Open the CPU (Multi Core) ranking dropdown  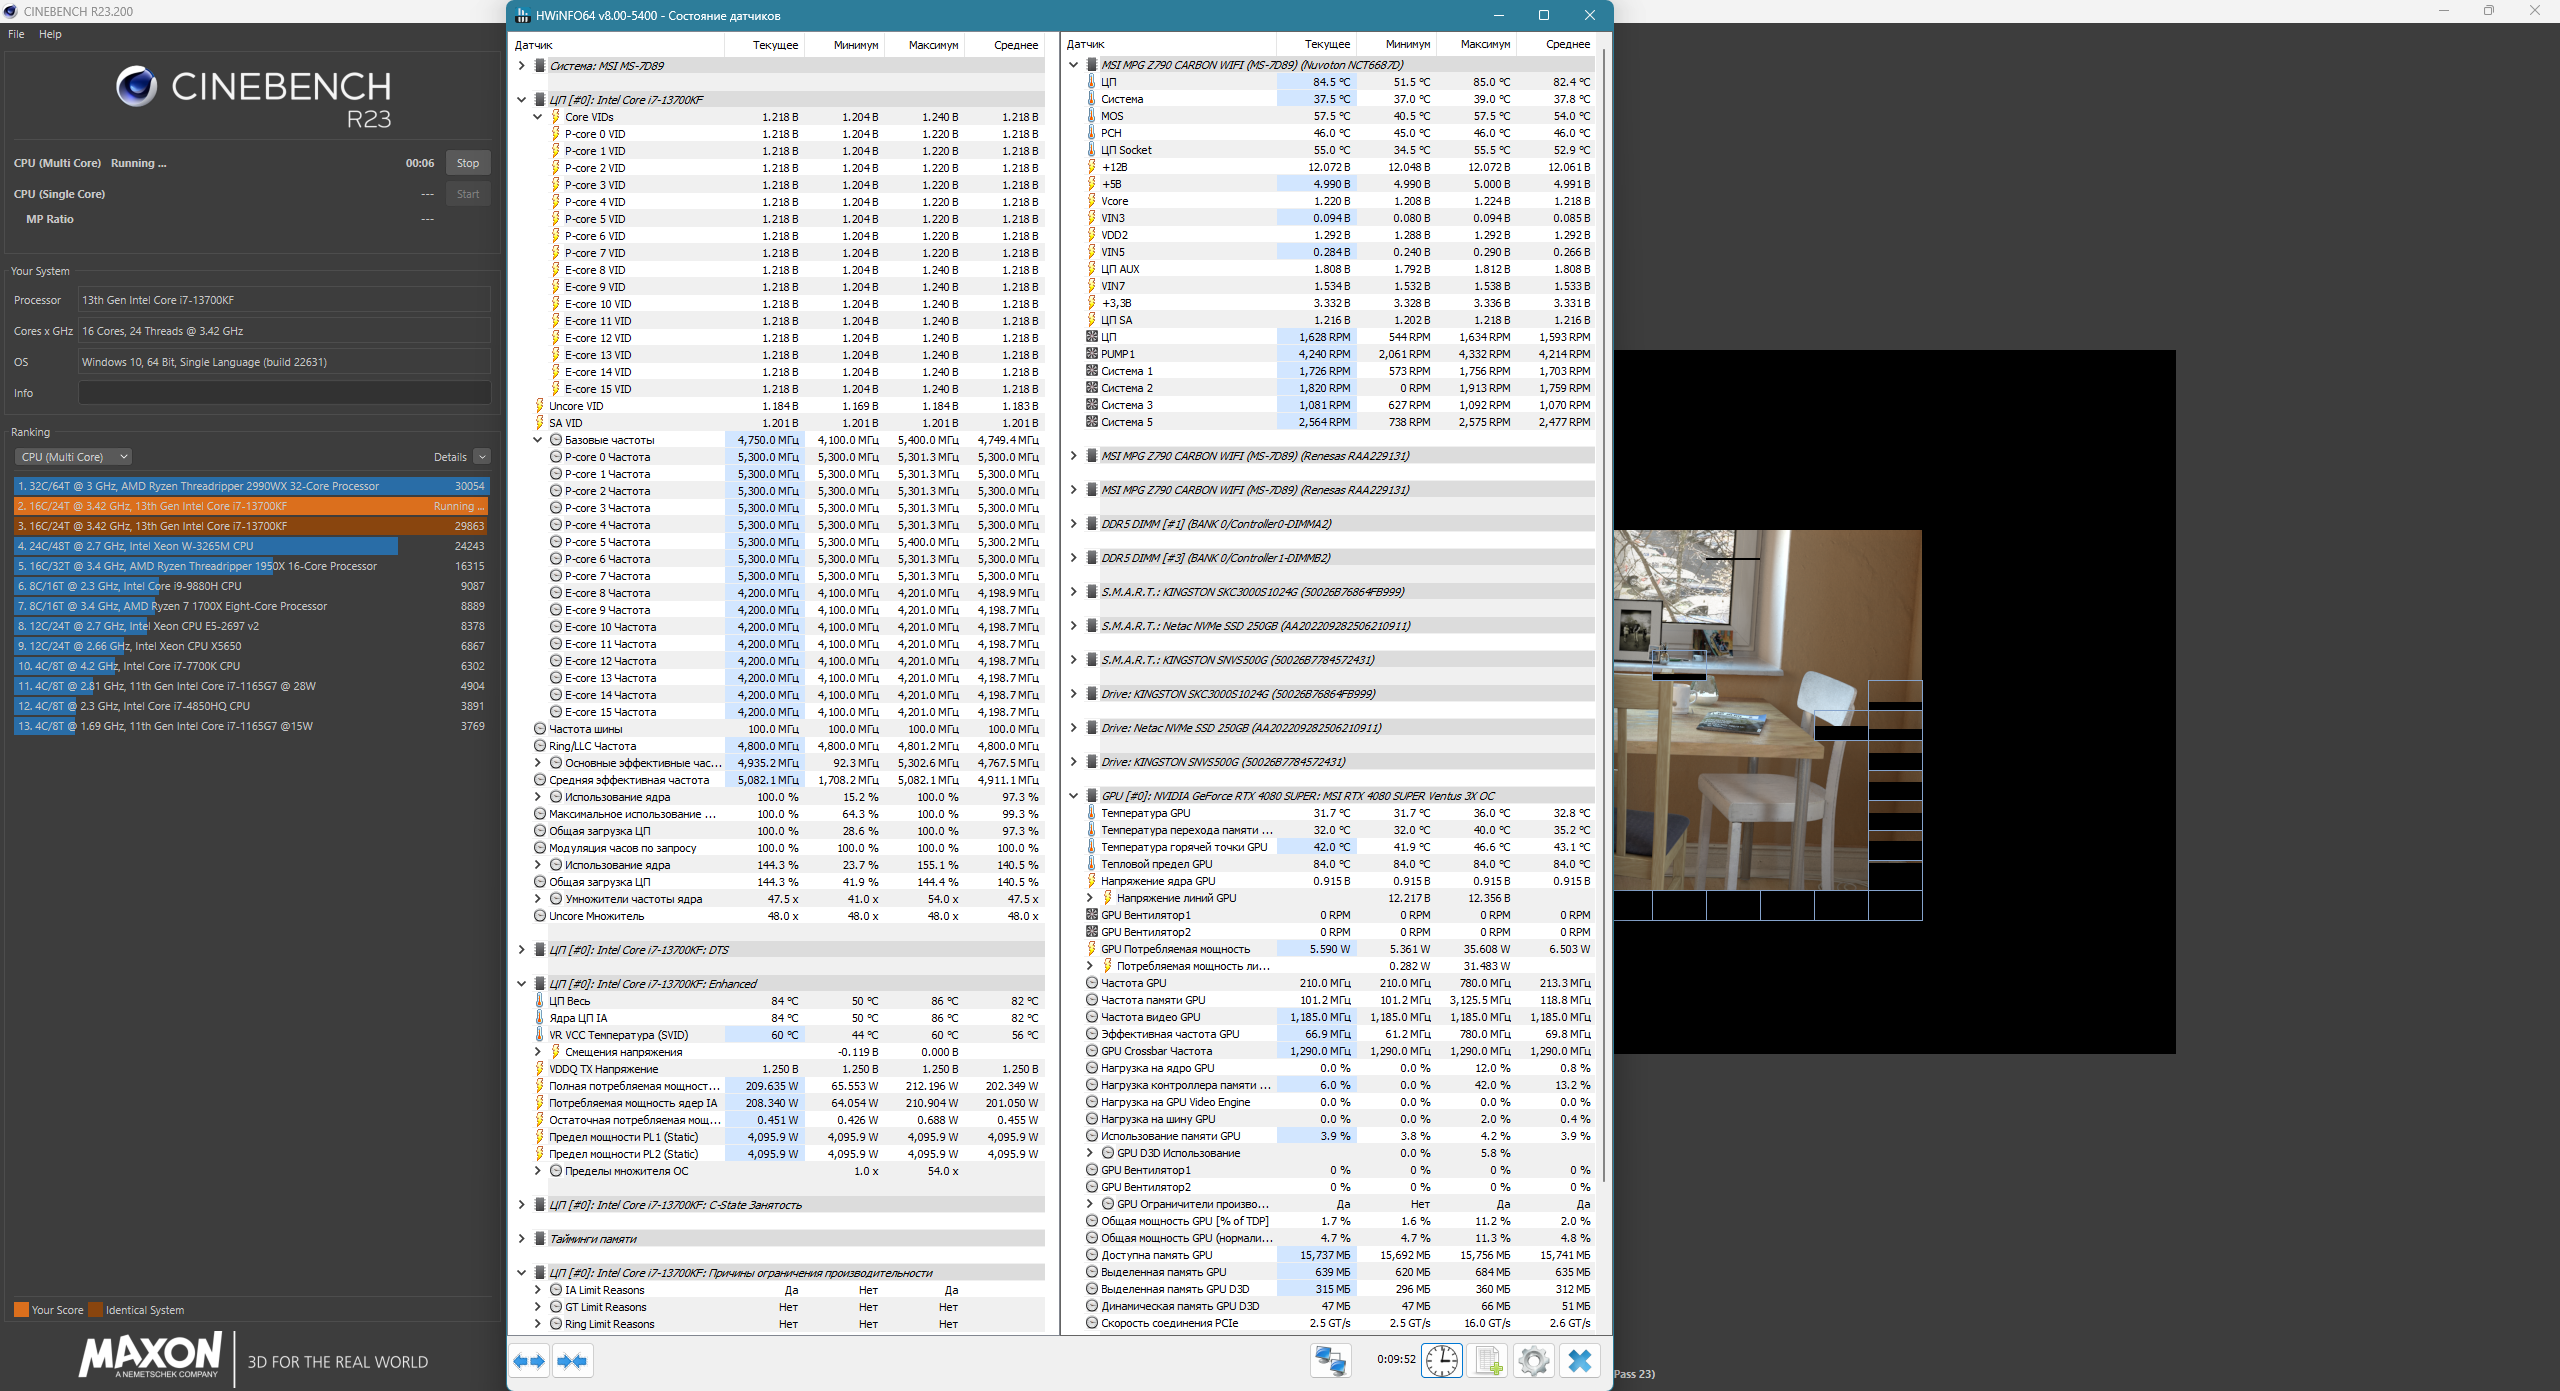point(73,457)
